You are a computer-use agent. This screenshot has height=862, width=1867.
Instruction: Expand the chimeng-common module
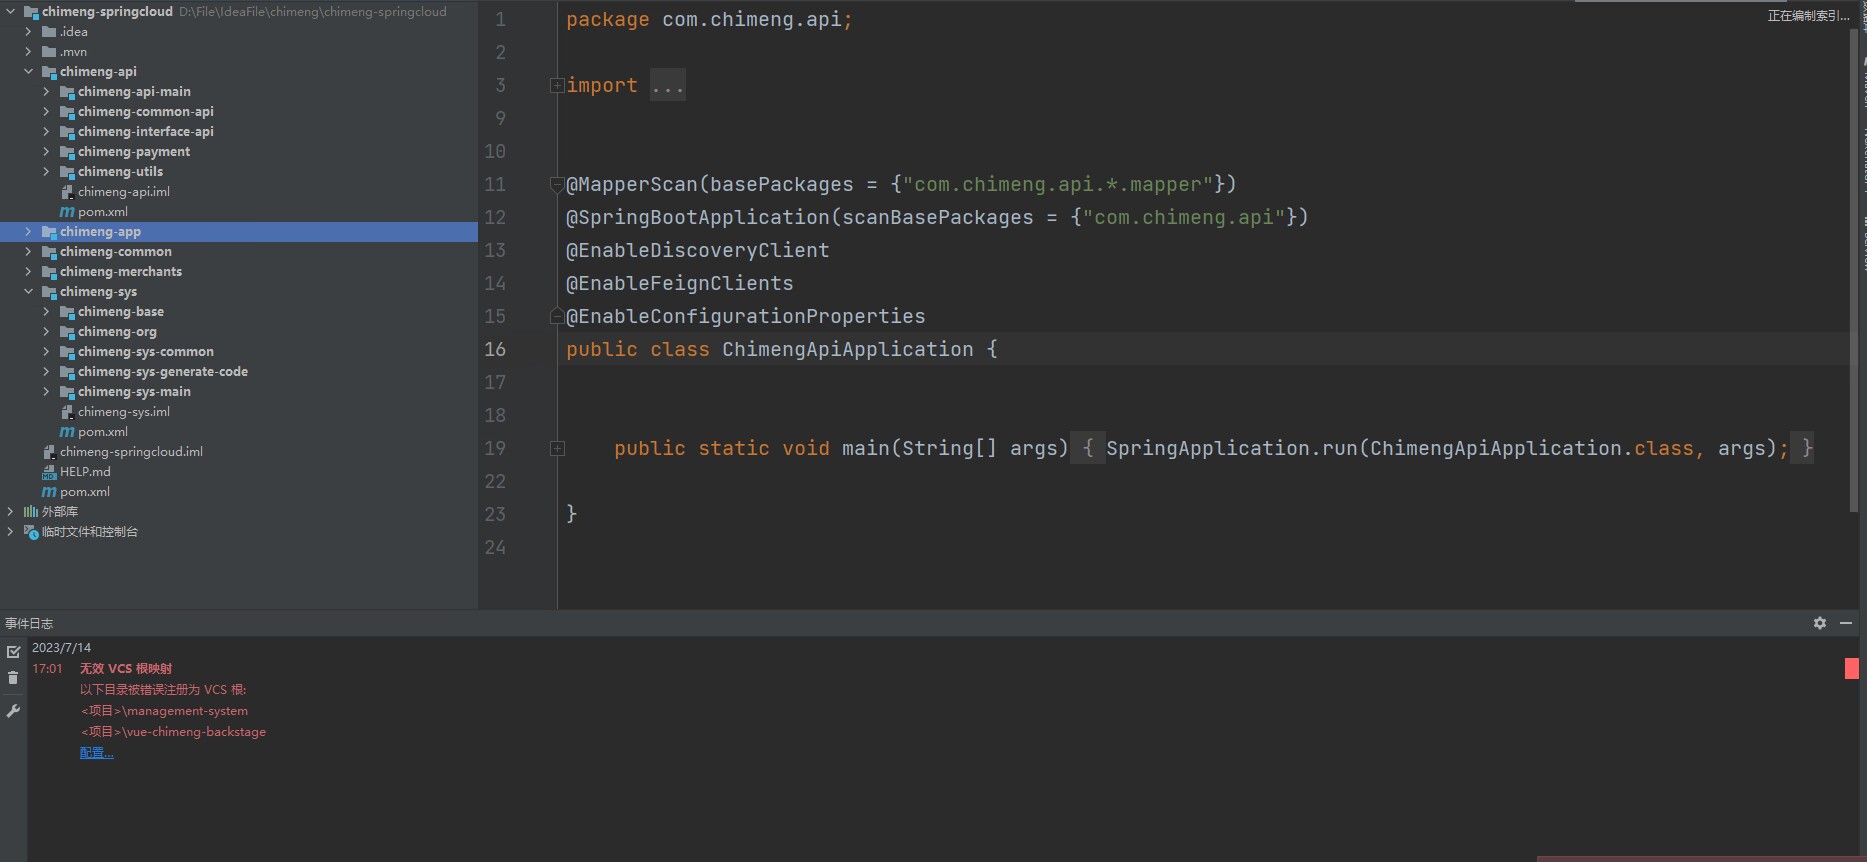coord(29,252)
